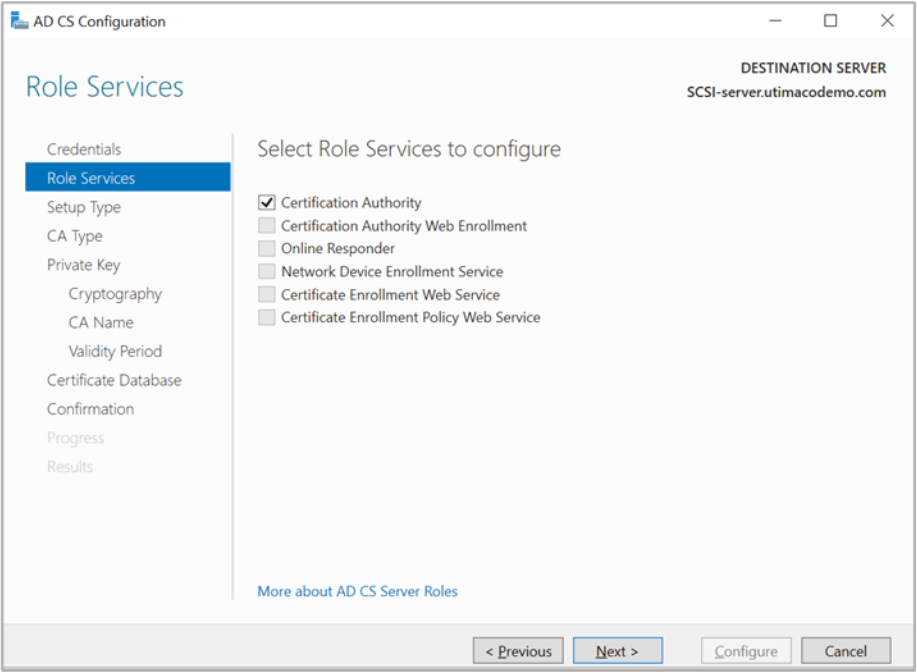The image size is (917, 672).
Task: Open the Confirmation step
Action: point(90,409)
